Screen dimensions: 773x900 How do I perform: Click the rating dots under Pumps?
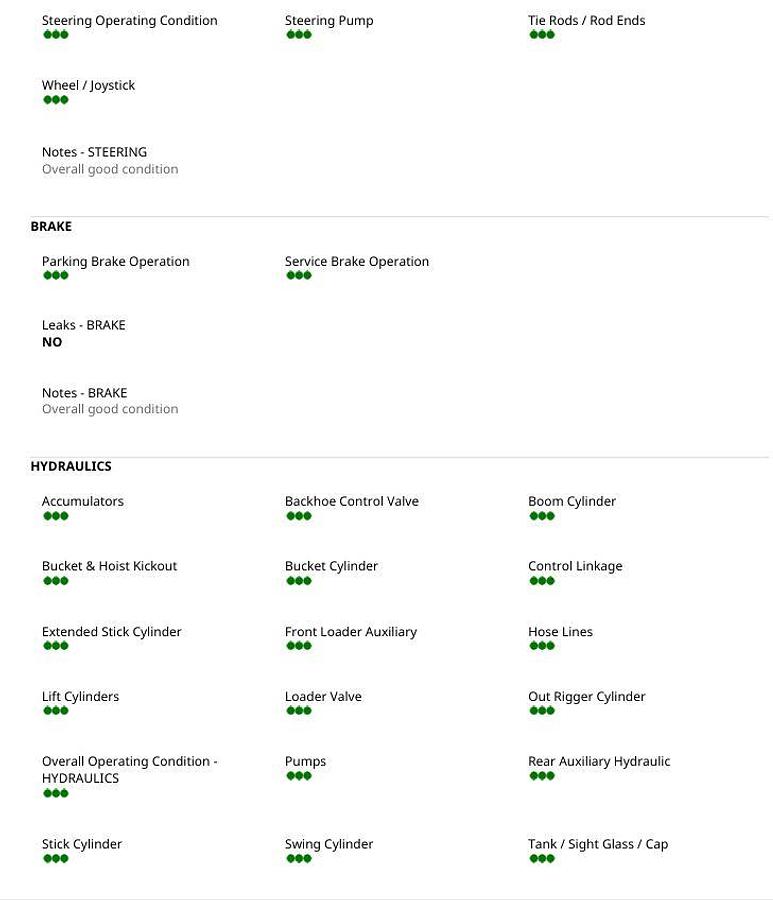pos(298,776)
